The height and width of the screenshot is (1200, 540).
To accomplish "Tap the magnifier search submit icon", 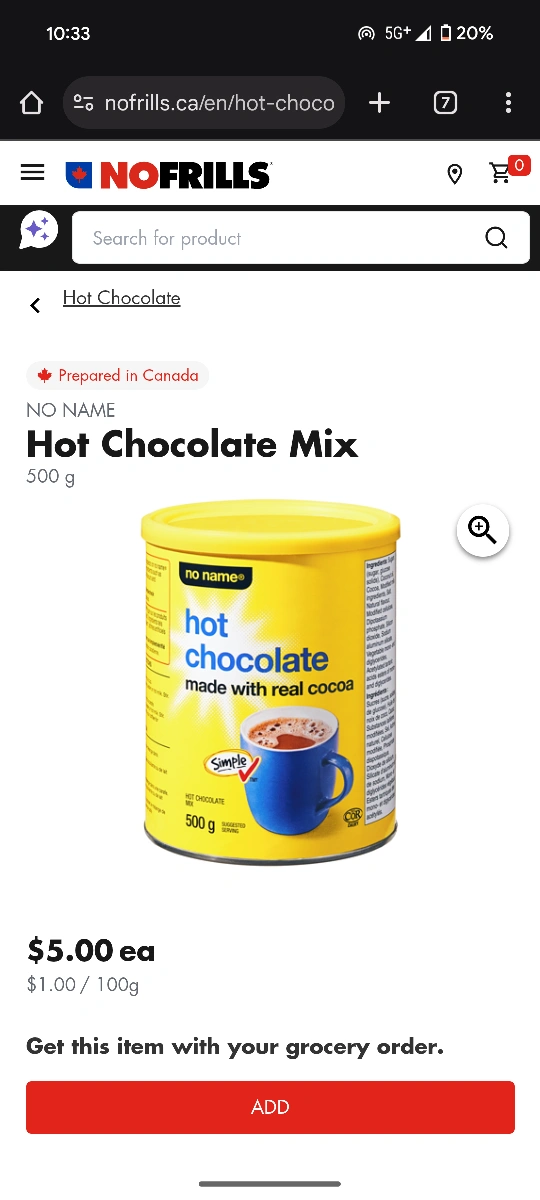I will coord(496,238).
